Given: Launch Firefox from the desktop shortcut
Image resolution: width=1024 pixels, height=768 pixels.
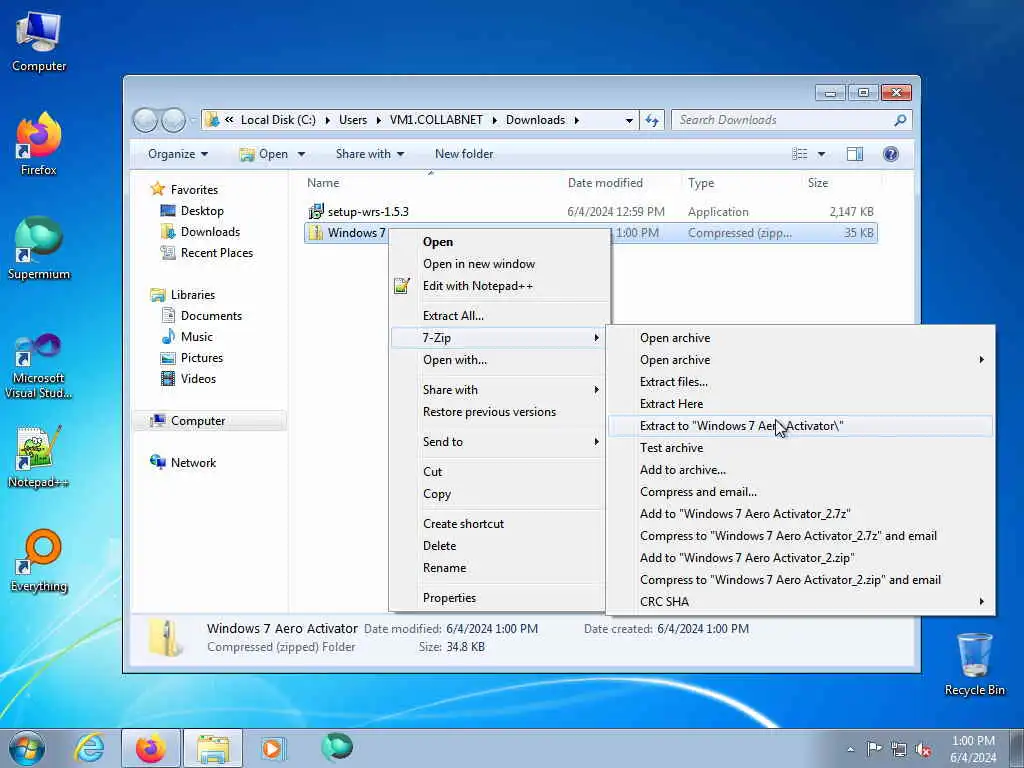Looking at the screenshot, I should (x=39, y=144).
